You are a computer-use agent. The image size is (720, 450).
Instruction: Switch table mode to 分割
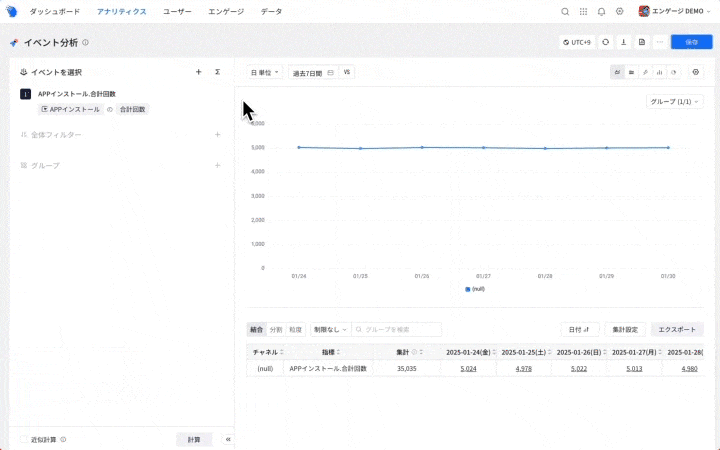pos(276,330)
